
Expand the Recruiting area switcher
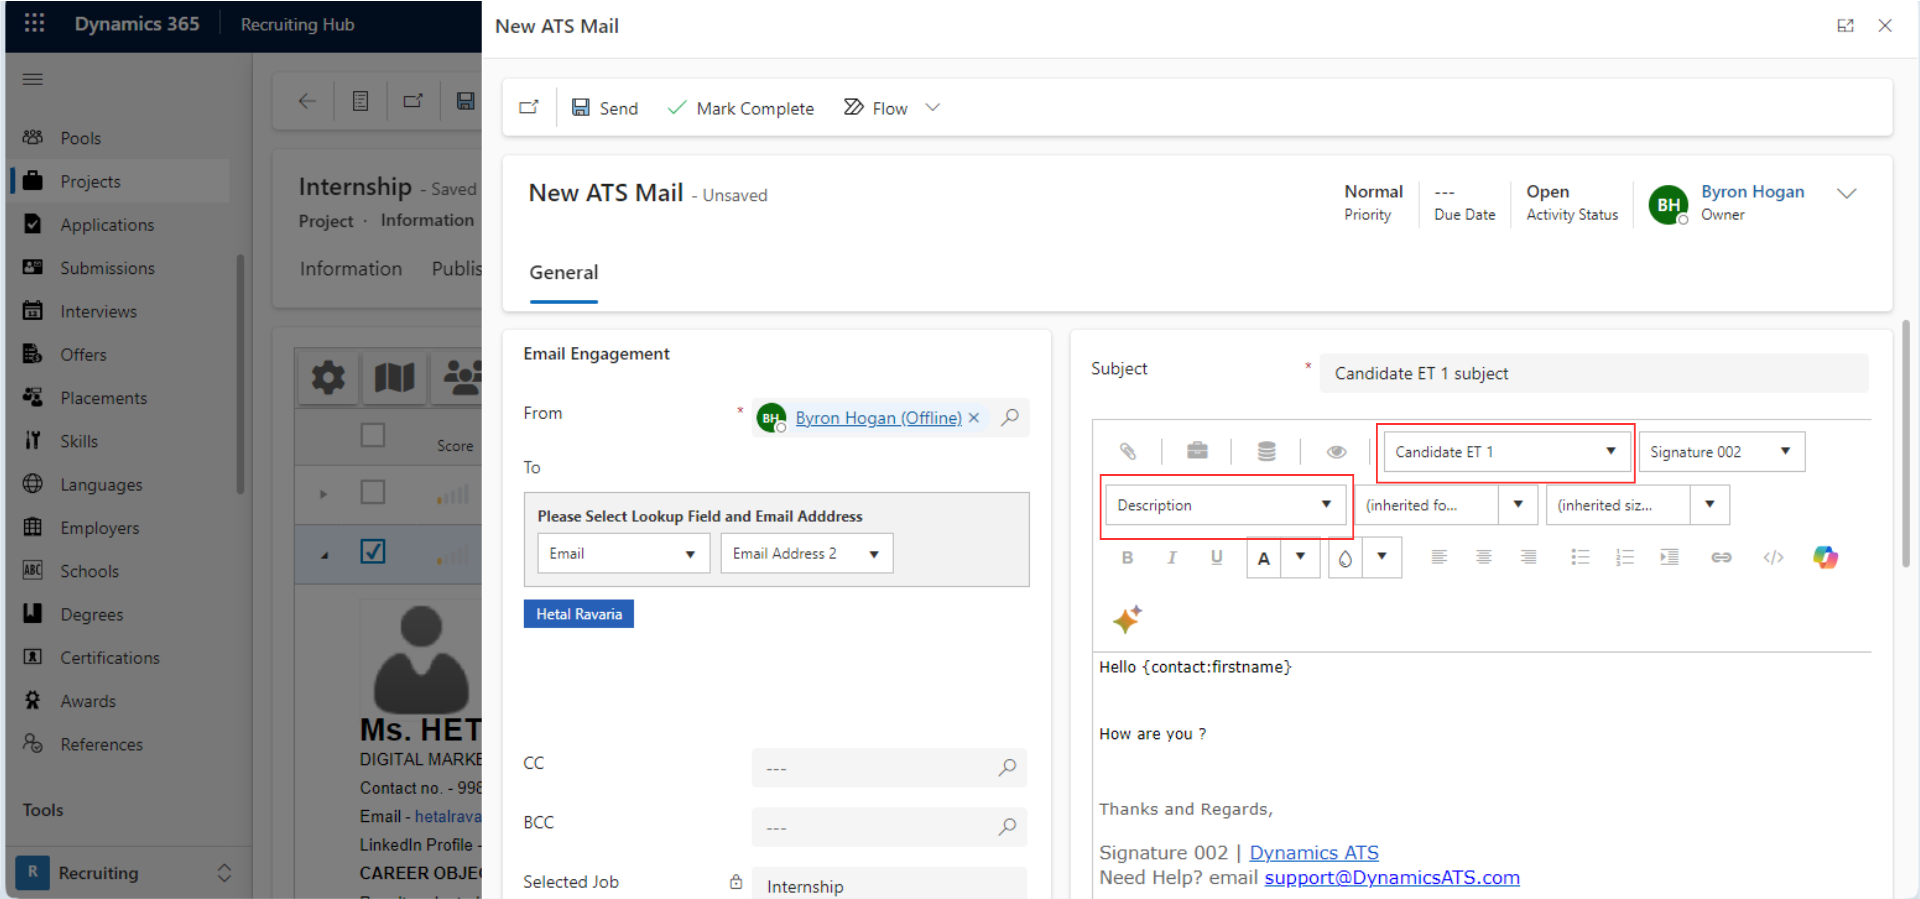point(224,873)
